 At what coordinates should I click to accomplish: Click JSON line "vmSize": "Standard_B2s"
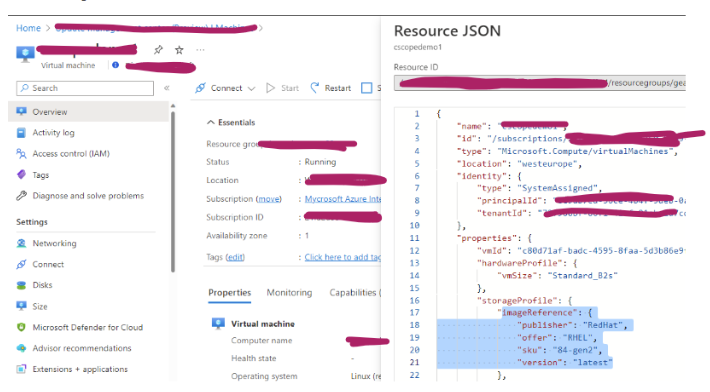(x=557, y=275)
